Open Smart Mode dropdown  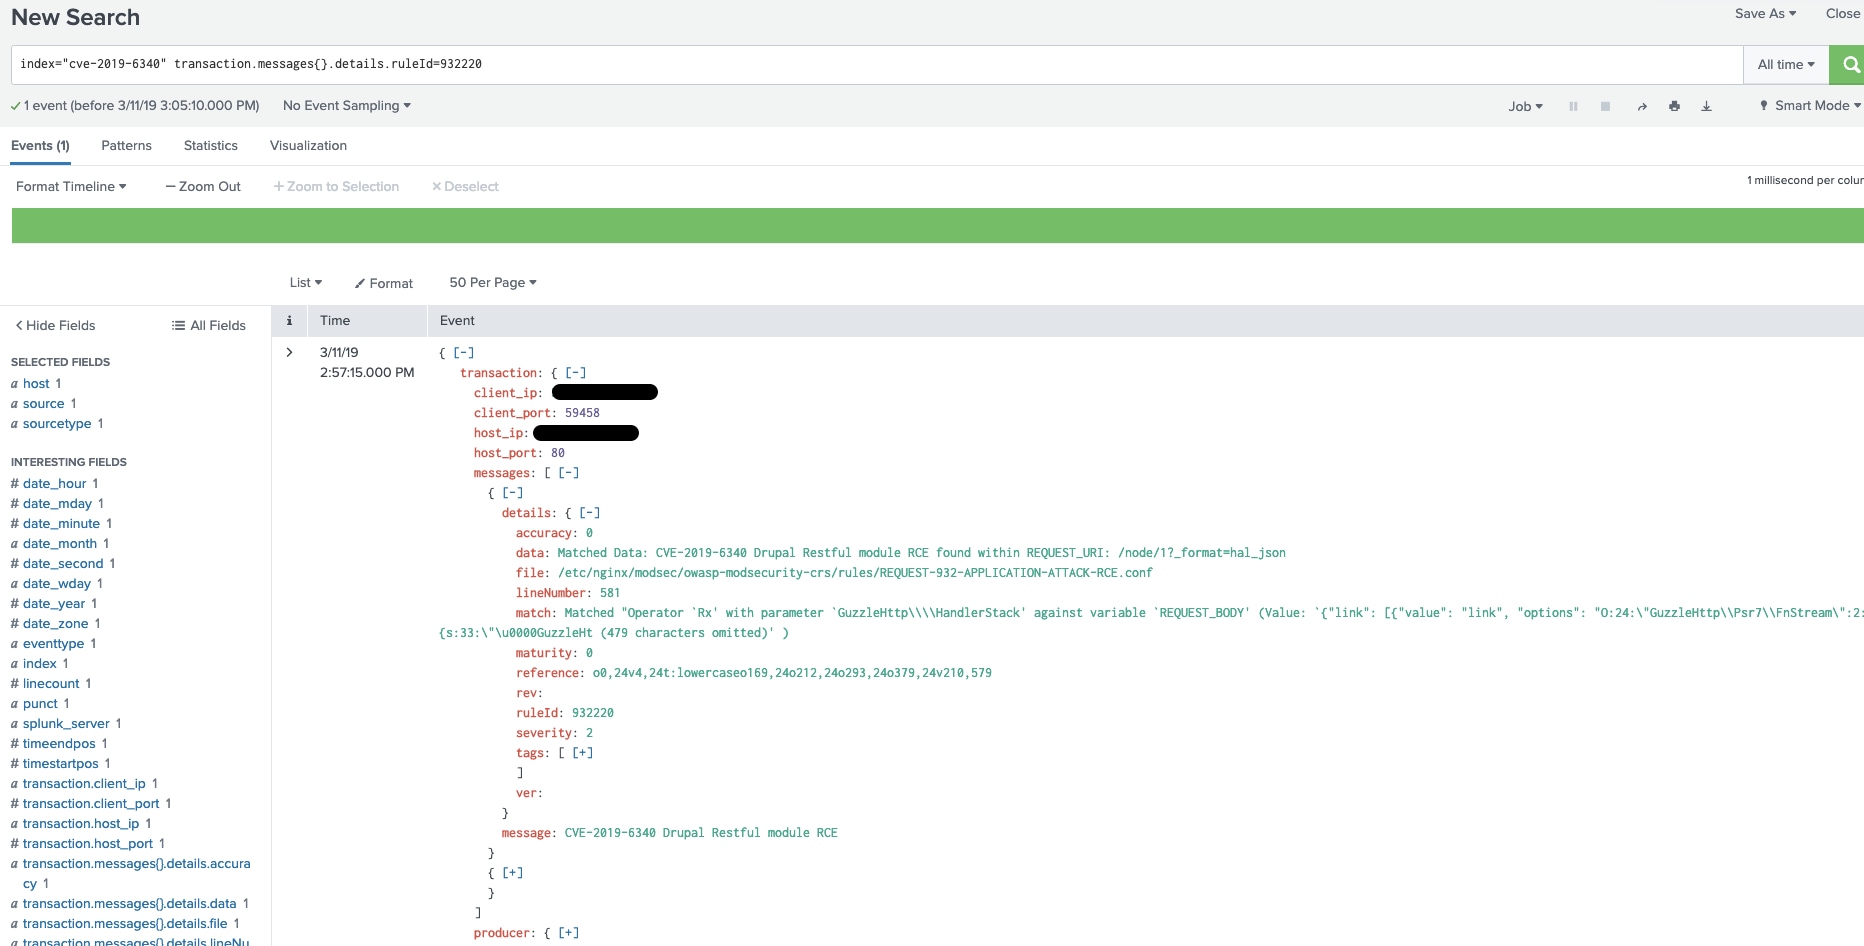pos(1810,105)
